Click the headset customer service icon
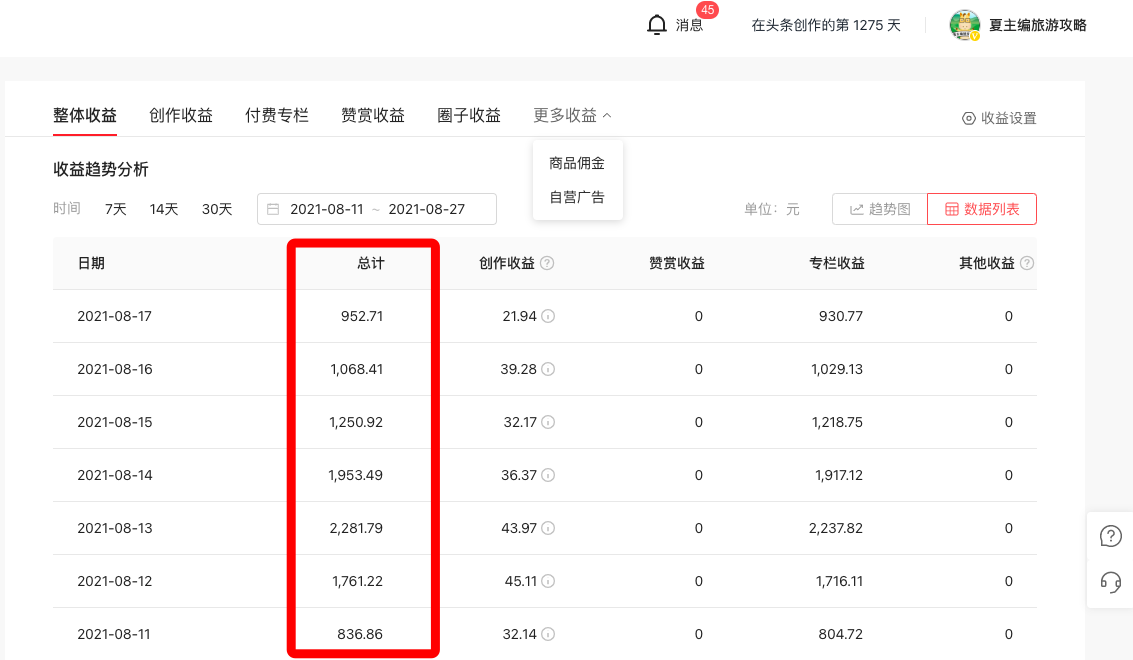1133x660 pixels. (1110, 581)
